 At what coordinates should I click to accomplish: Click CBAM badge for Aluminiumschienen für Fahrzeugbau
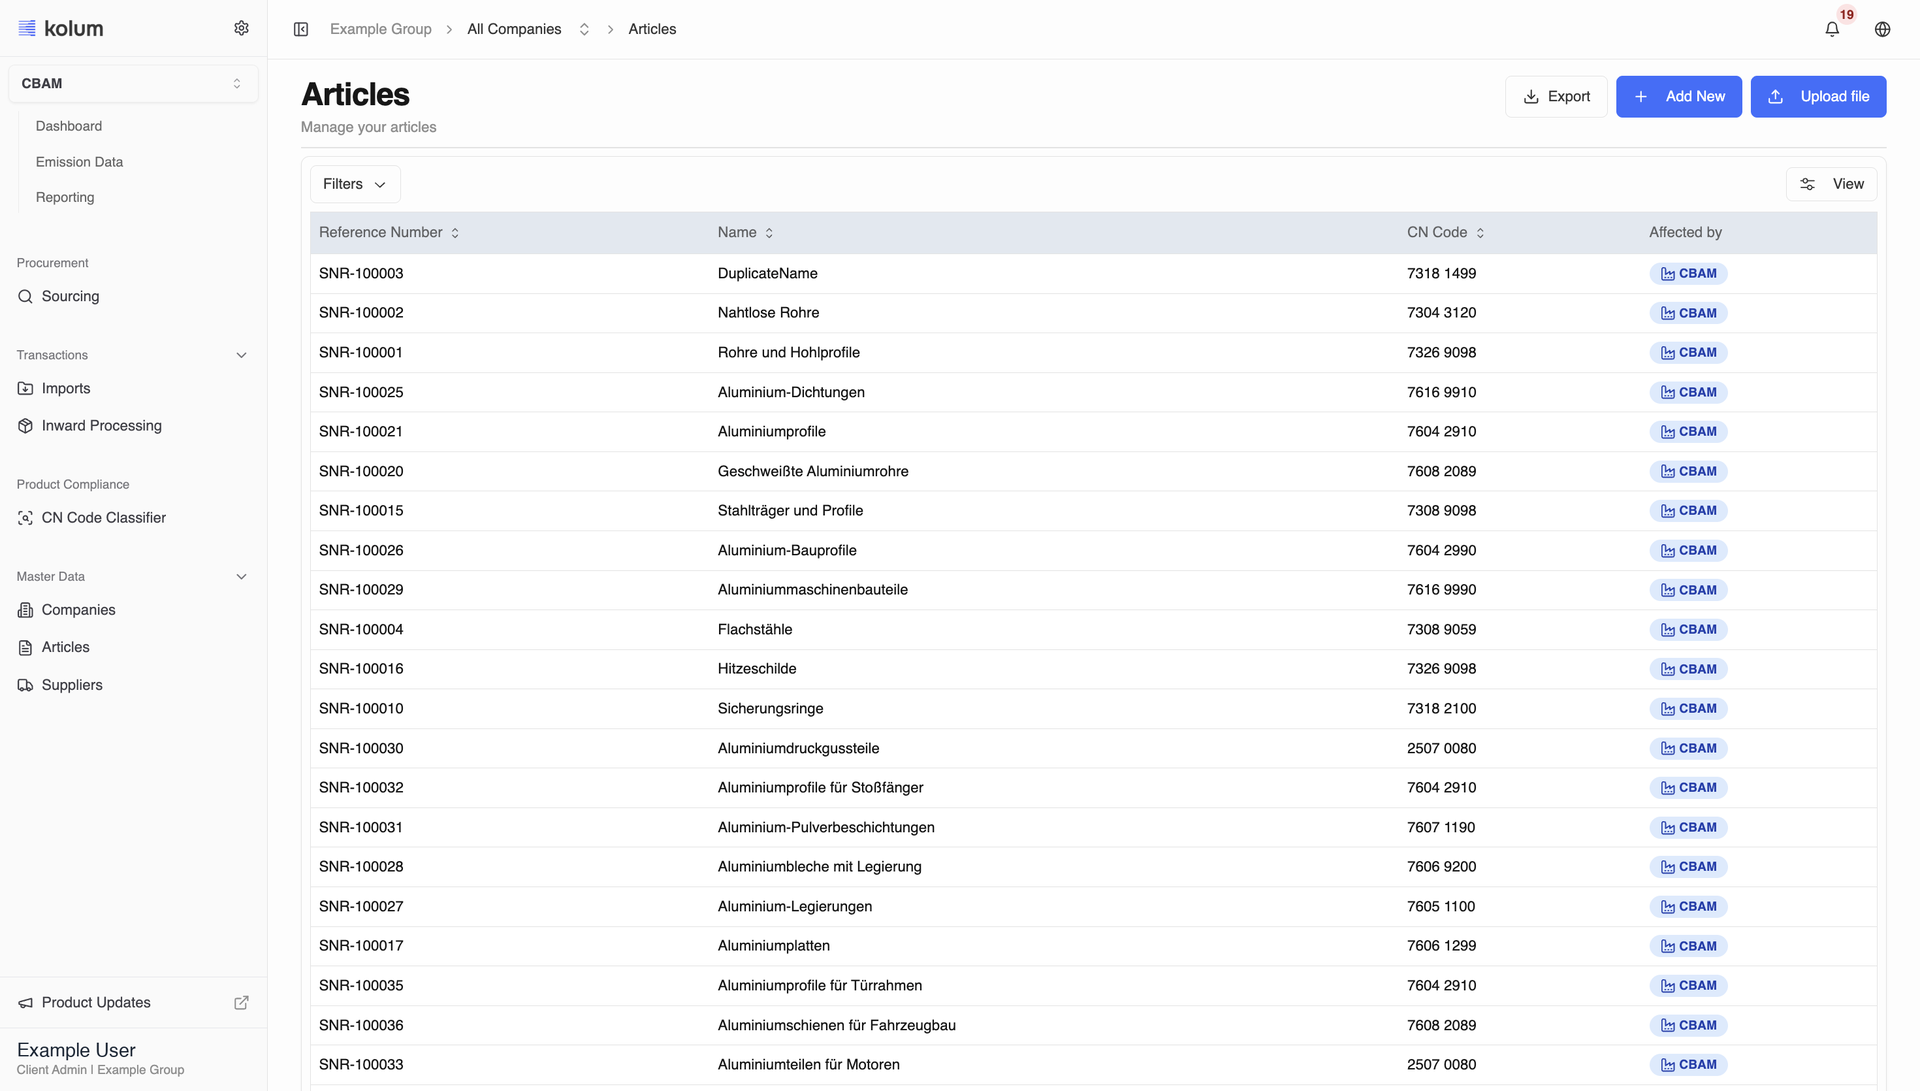(x=1688, y=1025)
